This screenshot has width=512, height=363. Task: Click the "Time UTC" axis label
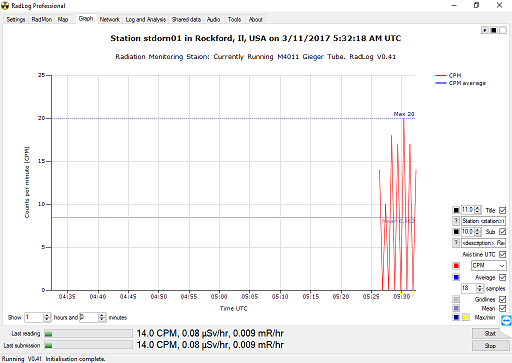click(x=233, y=308)
